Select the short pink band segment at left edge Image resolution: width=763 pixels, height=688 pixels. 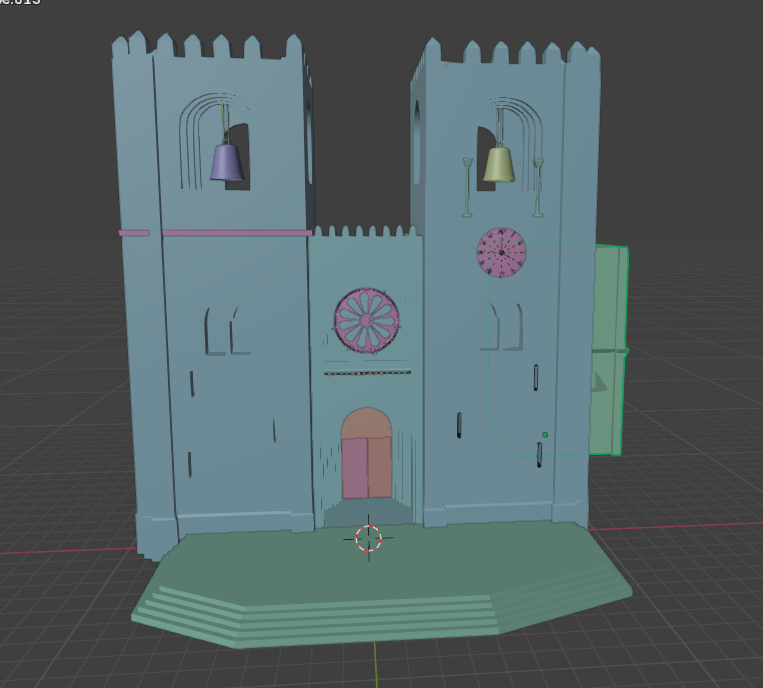(133, 233)
